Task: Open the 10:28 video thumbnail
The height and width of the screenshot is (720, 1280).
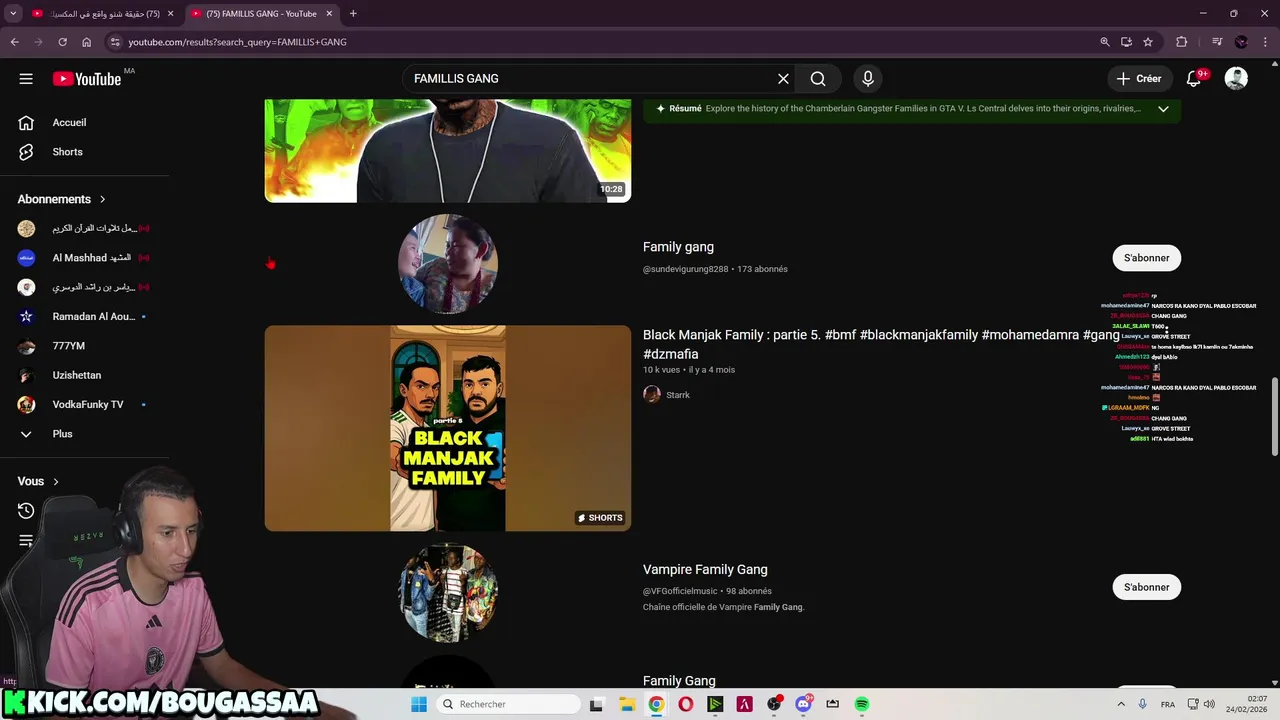Action: click(448, 150)
